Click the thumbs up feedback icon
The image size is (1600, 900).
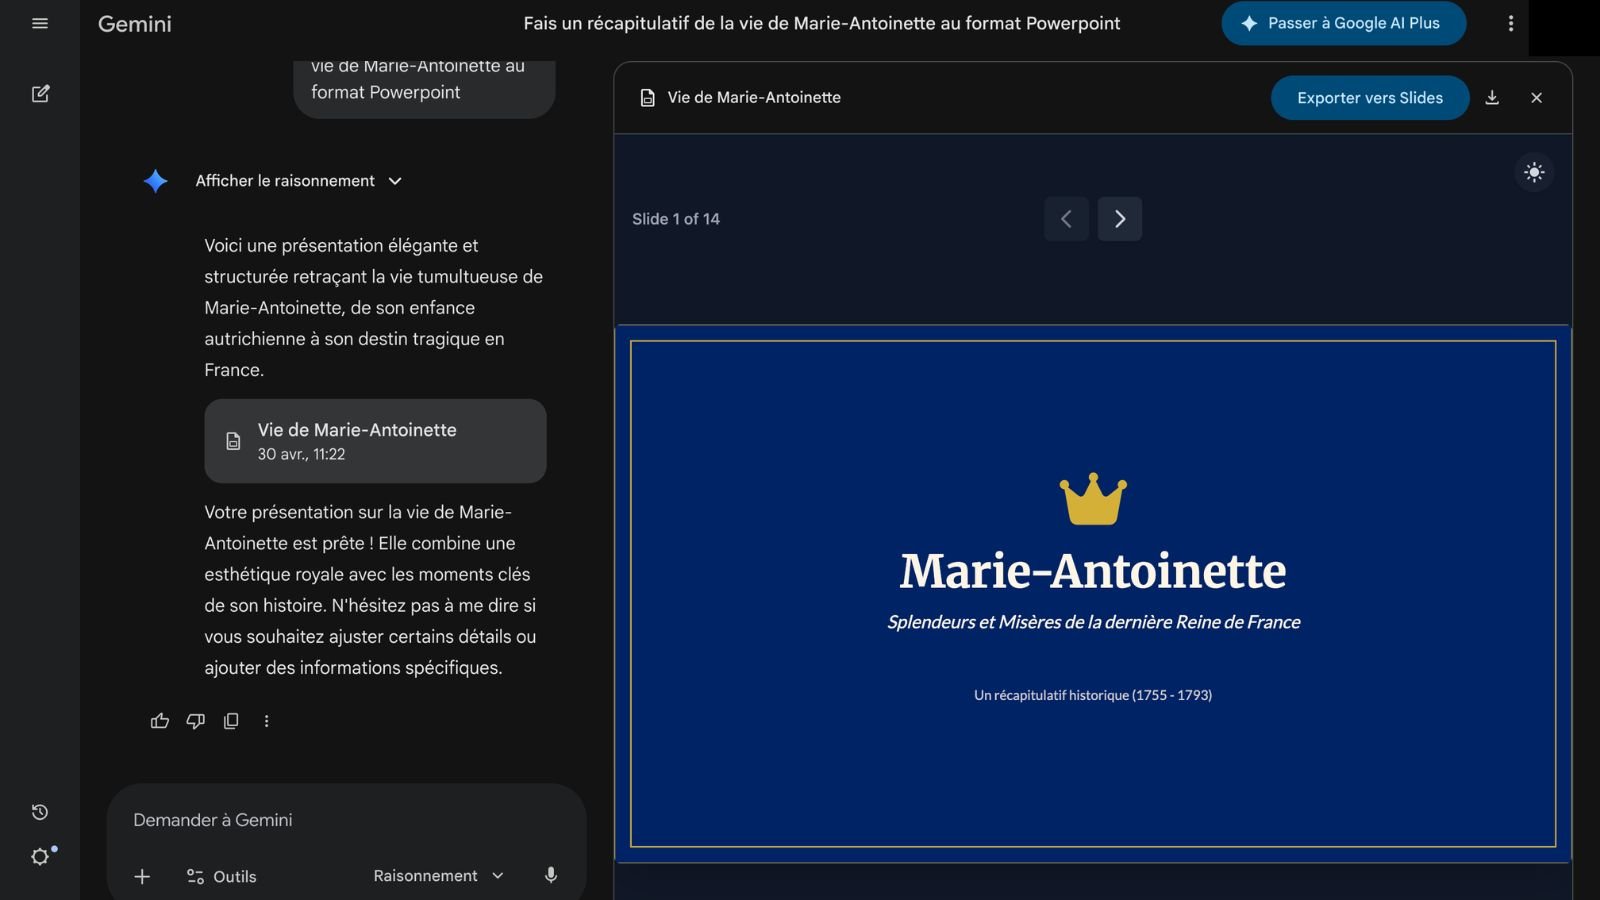tap(160, 721)
